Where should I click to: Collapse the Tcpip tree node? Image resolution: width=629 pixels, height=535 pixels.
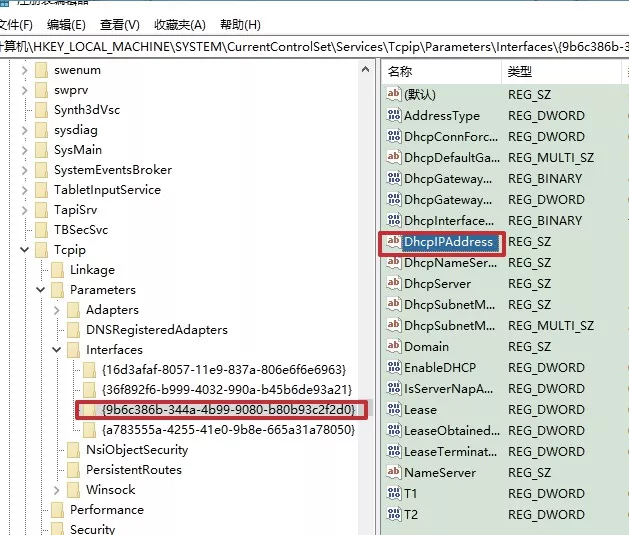25,250
